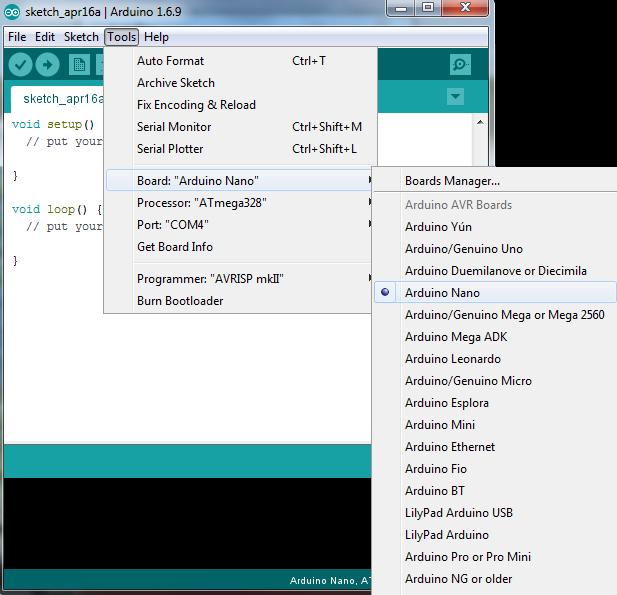Select Arduino Yún board
The image size is (617, 595).
[495, 227]
